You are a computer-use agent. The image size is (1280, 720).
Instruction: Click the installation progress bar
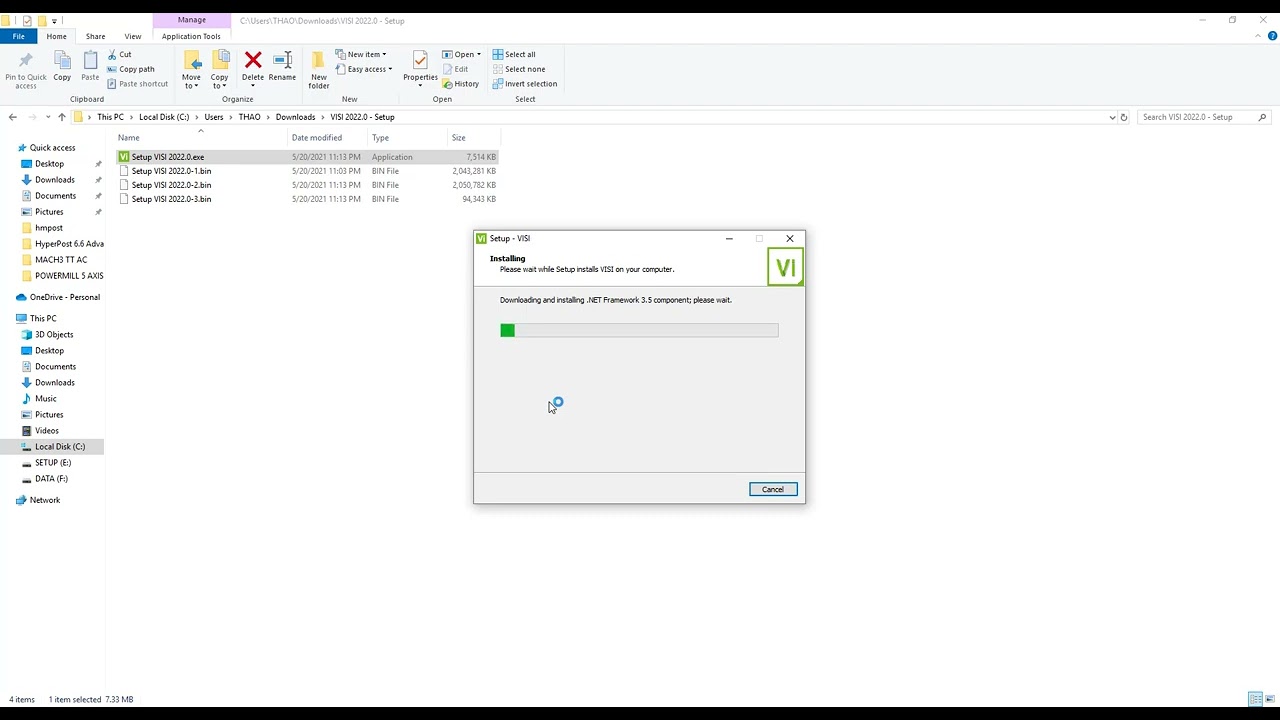tap(639, 330)
